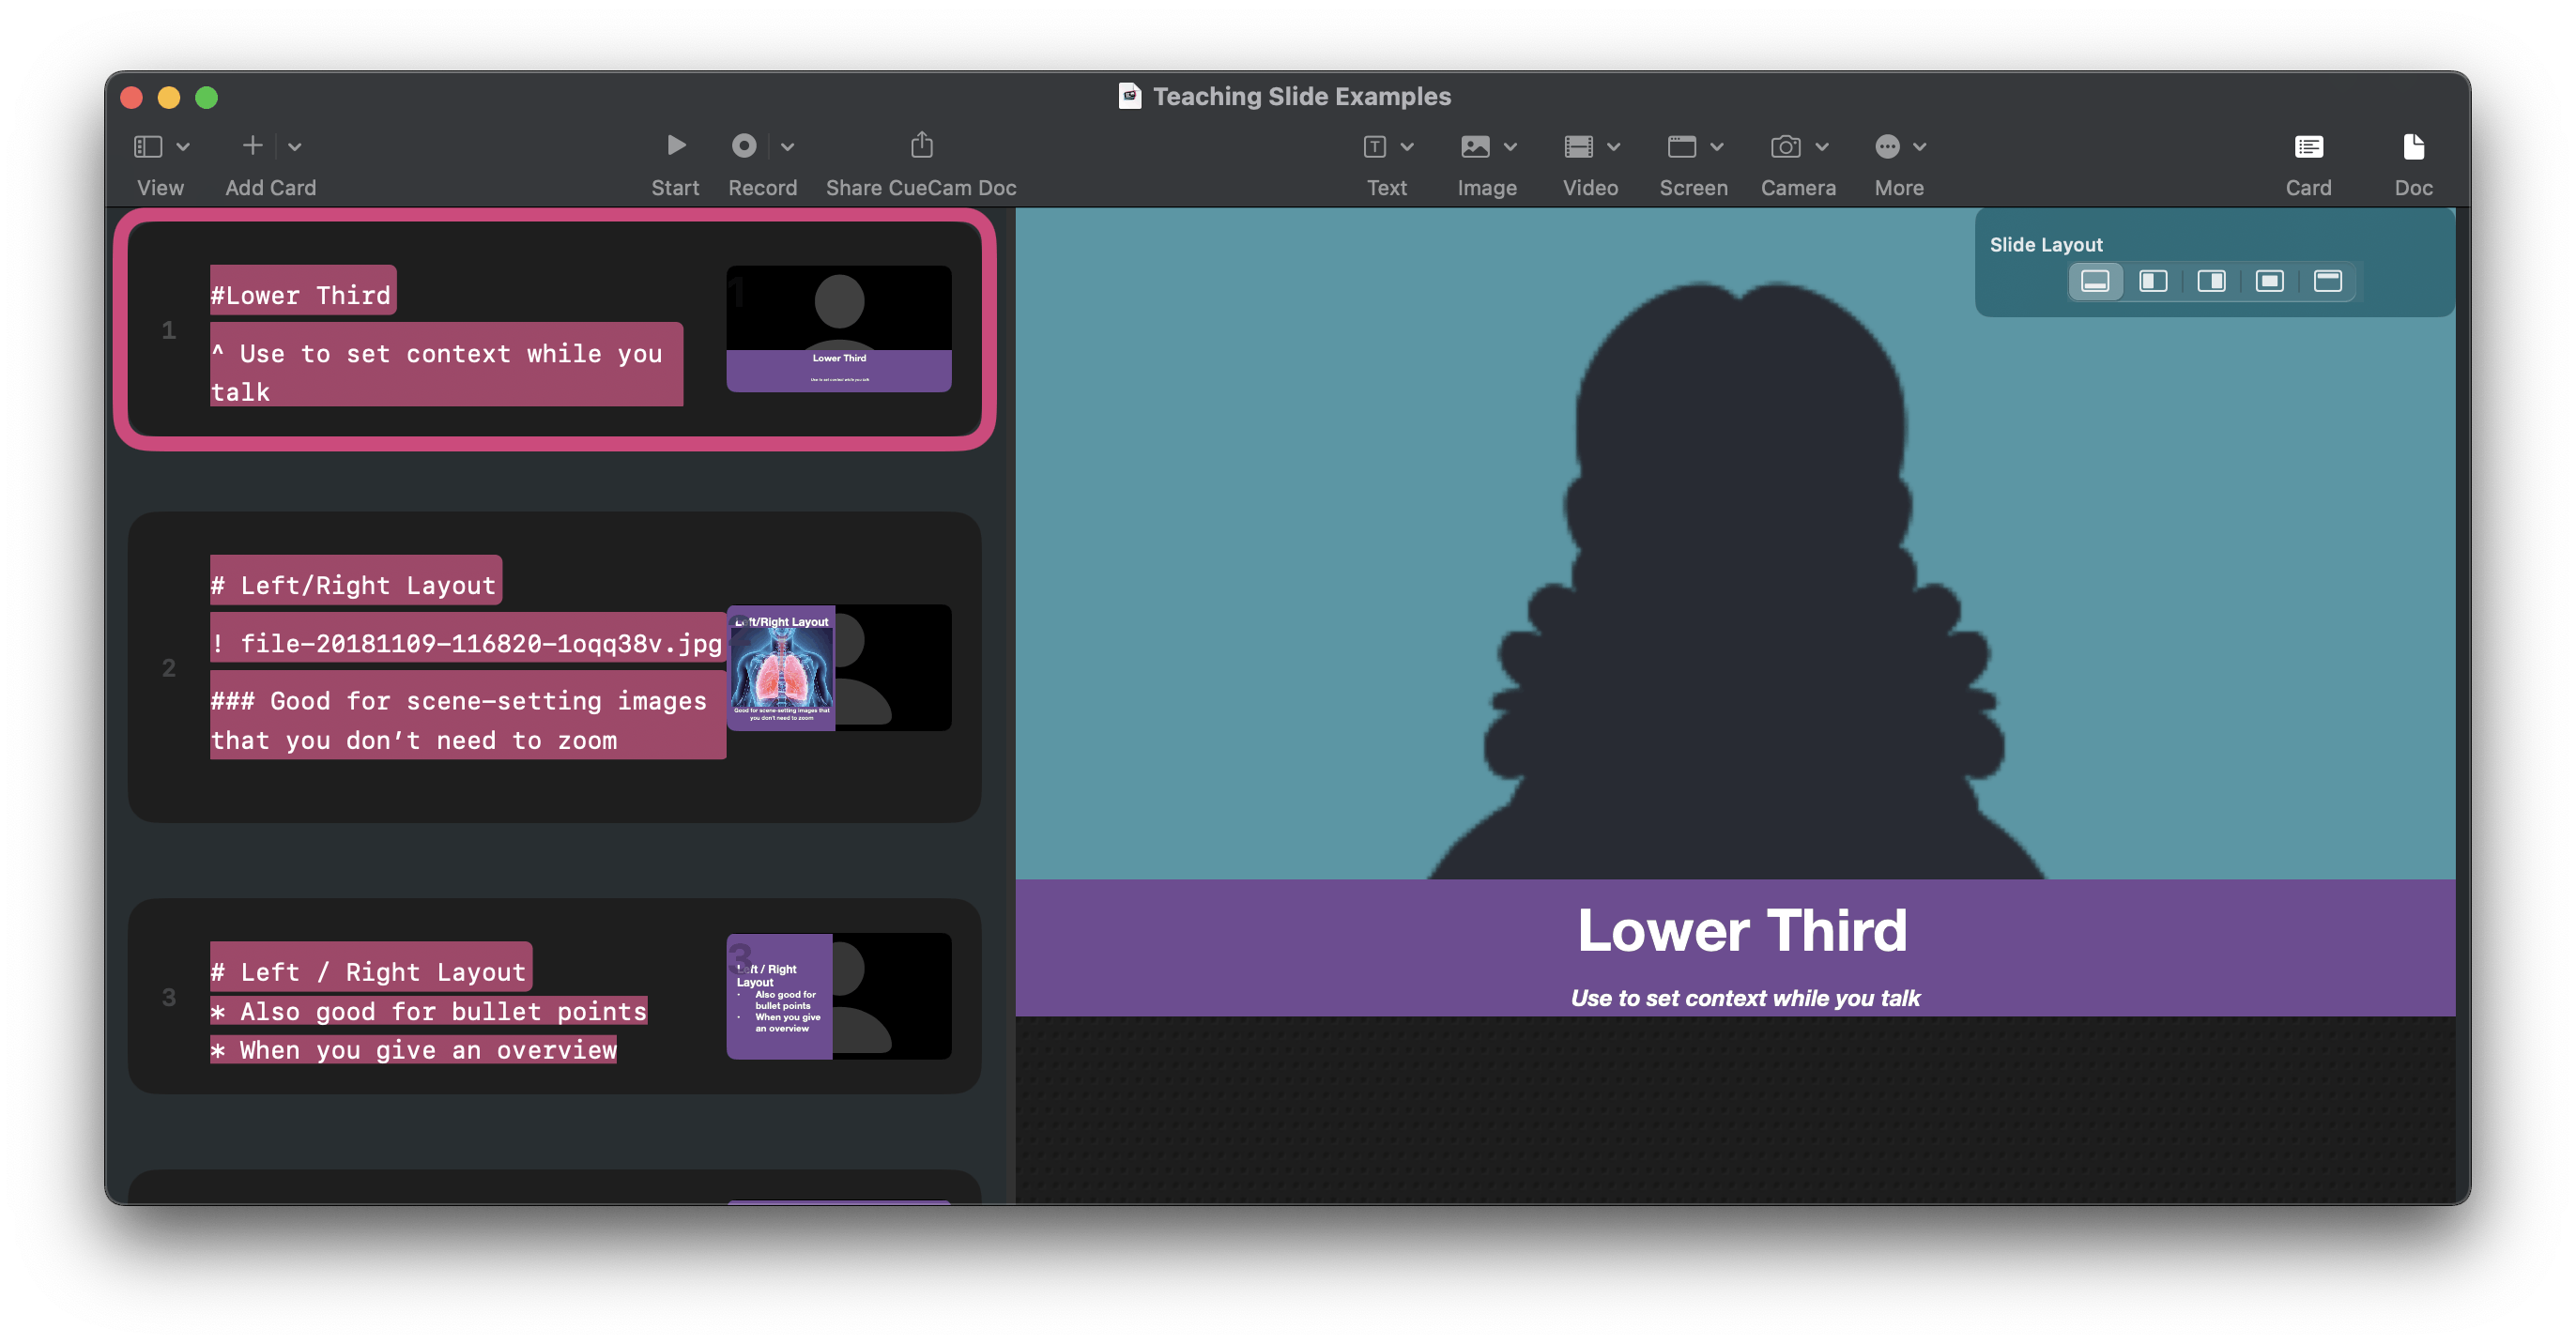The width and height of the screenshot is (2576, 1344).
Task: Click 'Good for scene-setting images' text
Action: point(459,720)
